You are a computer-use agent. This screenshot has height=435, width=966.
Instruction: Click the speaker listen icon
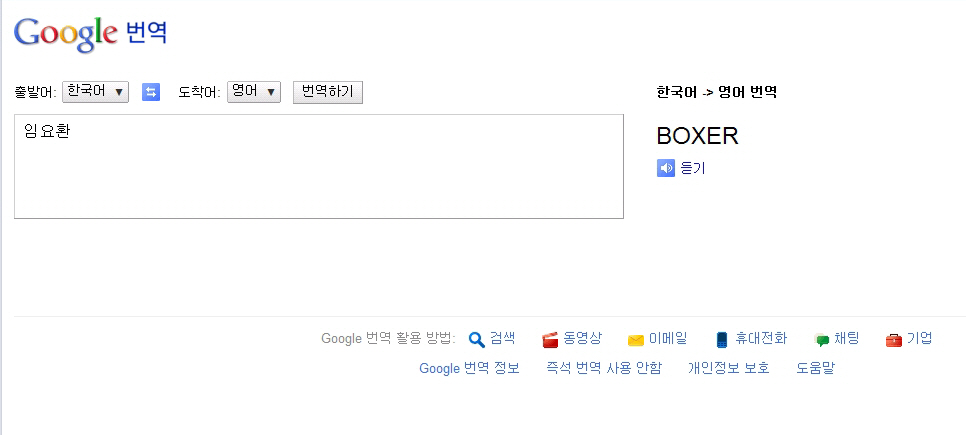point(666,168)
